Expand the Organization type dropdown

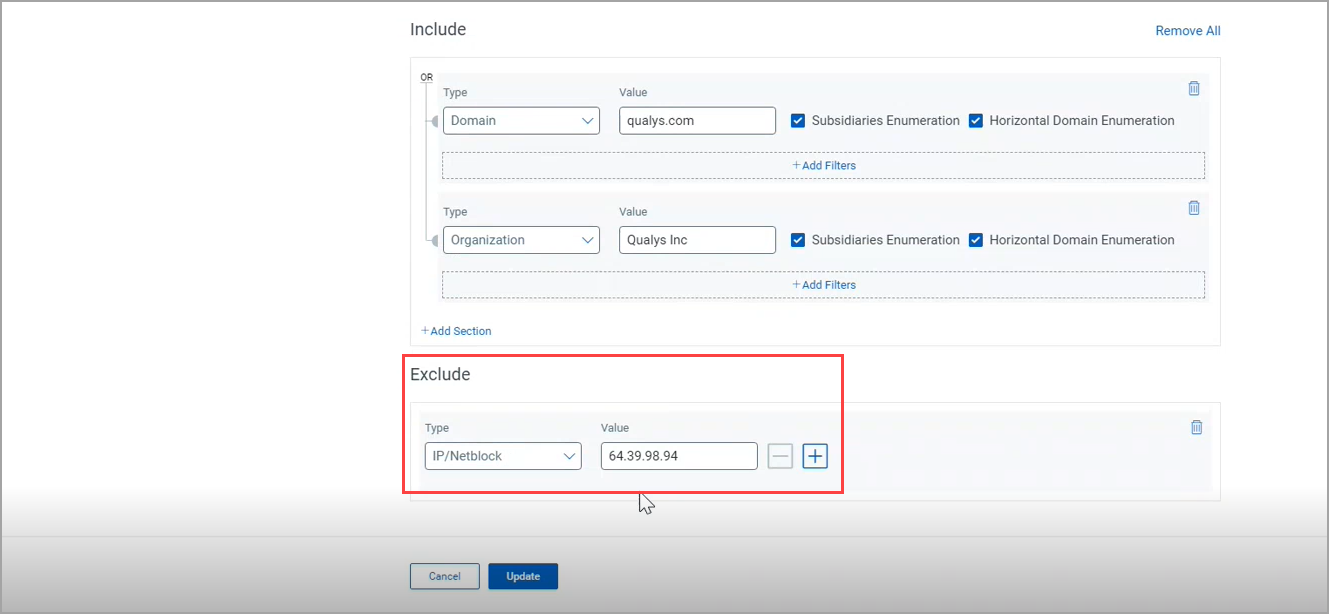point(521,240)
